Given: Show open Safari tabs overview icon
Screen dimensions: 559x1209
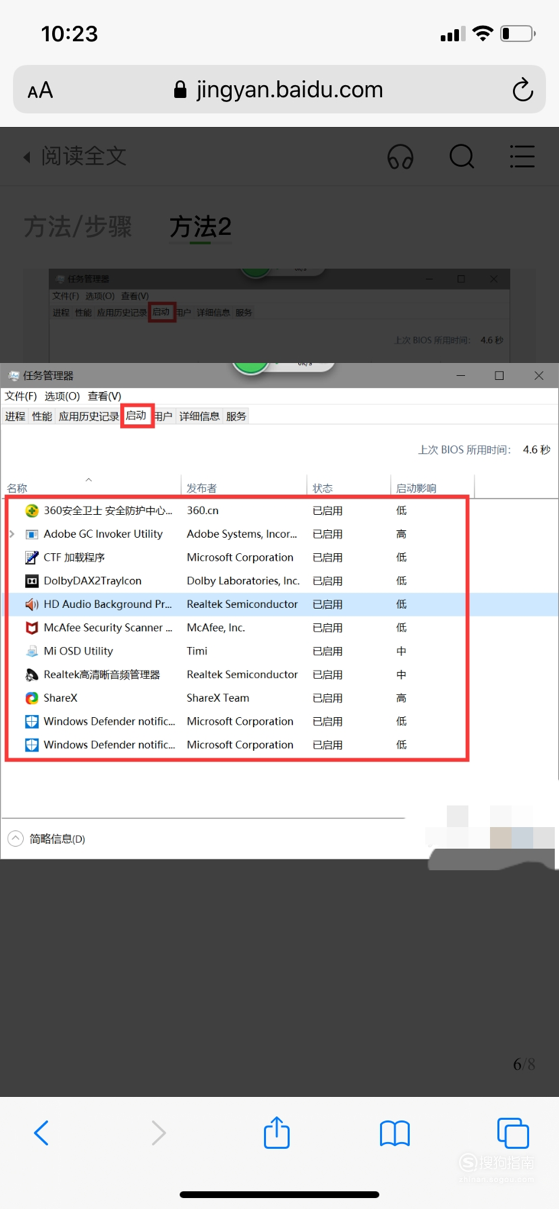Looking at the screenshot, I should coord(513,1132).
